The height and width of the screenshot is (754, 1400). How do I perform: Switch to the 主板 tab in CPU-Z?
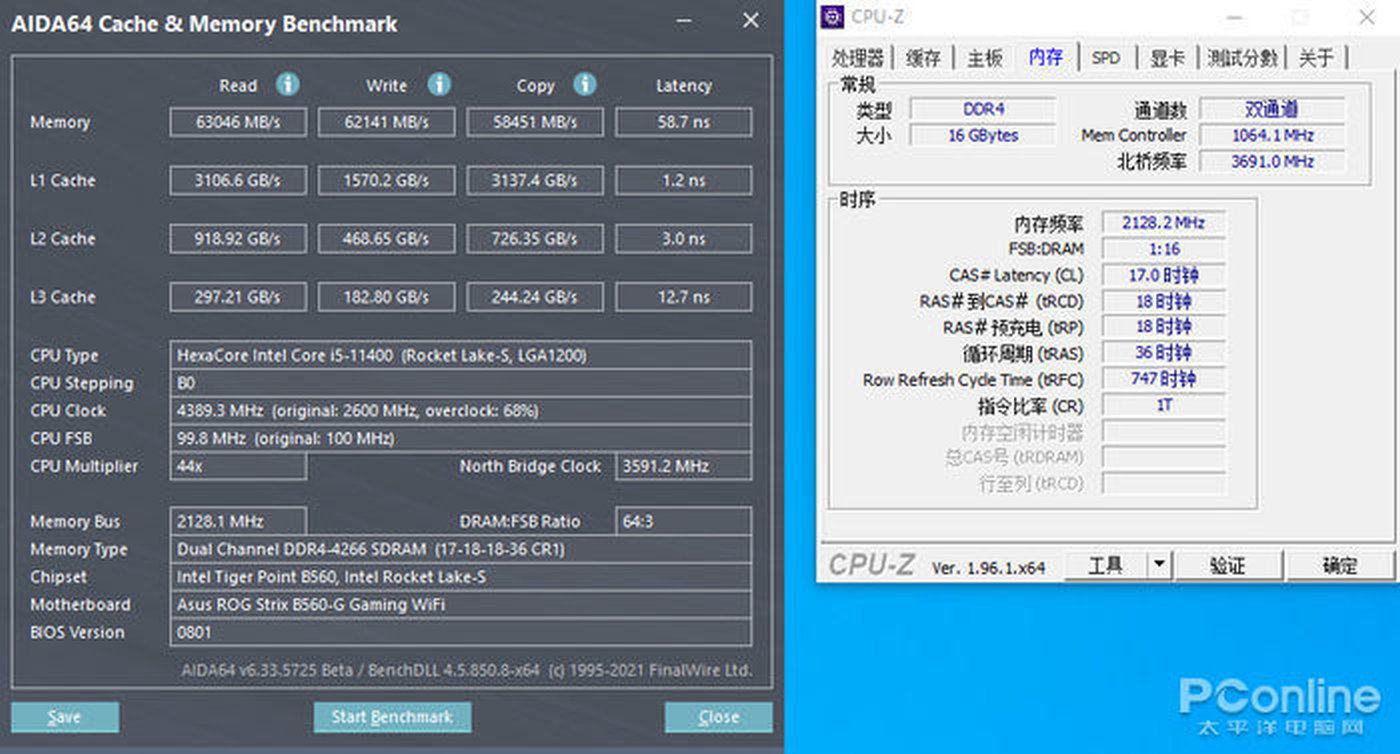click(984, 58)
